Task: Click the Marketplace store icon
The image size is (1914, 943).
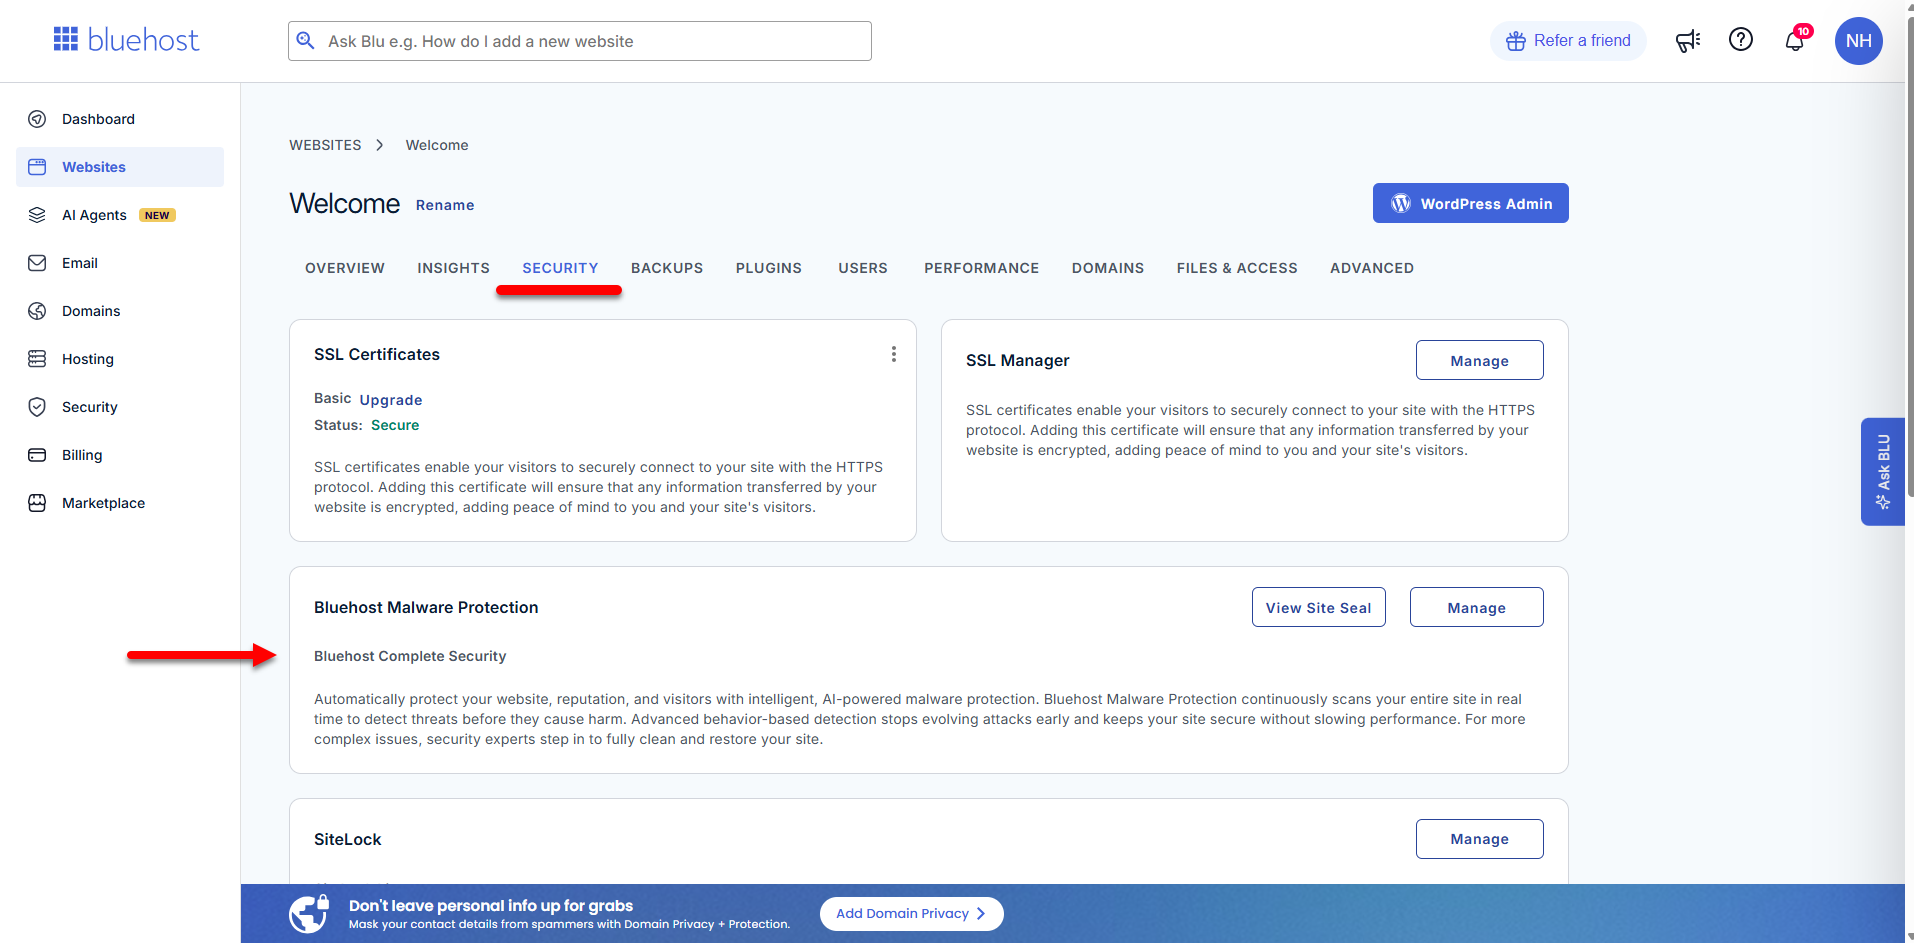Action: click(37, 503)
